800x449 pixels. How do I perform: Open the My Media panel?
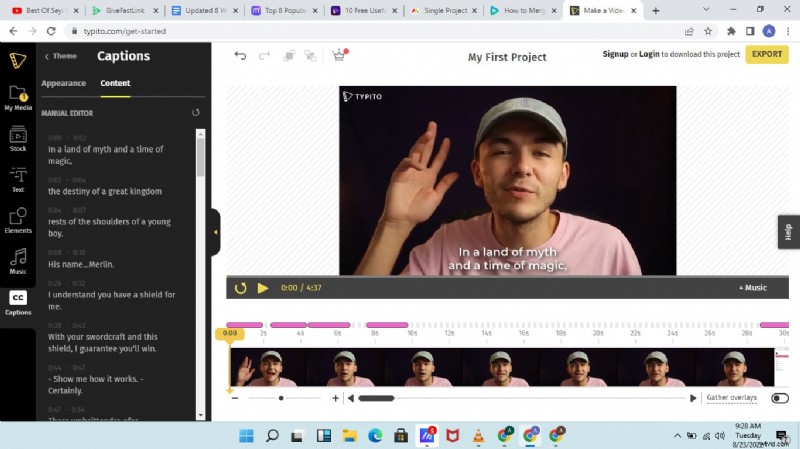click(x=17, y=97)
